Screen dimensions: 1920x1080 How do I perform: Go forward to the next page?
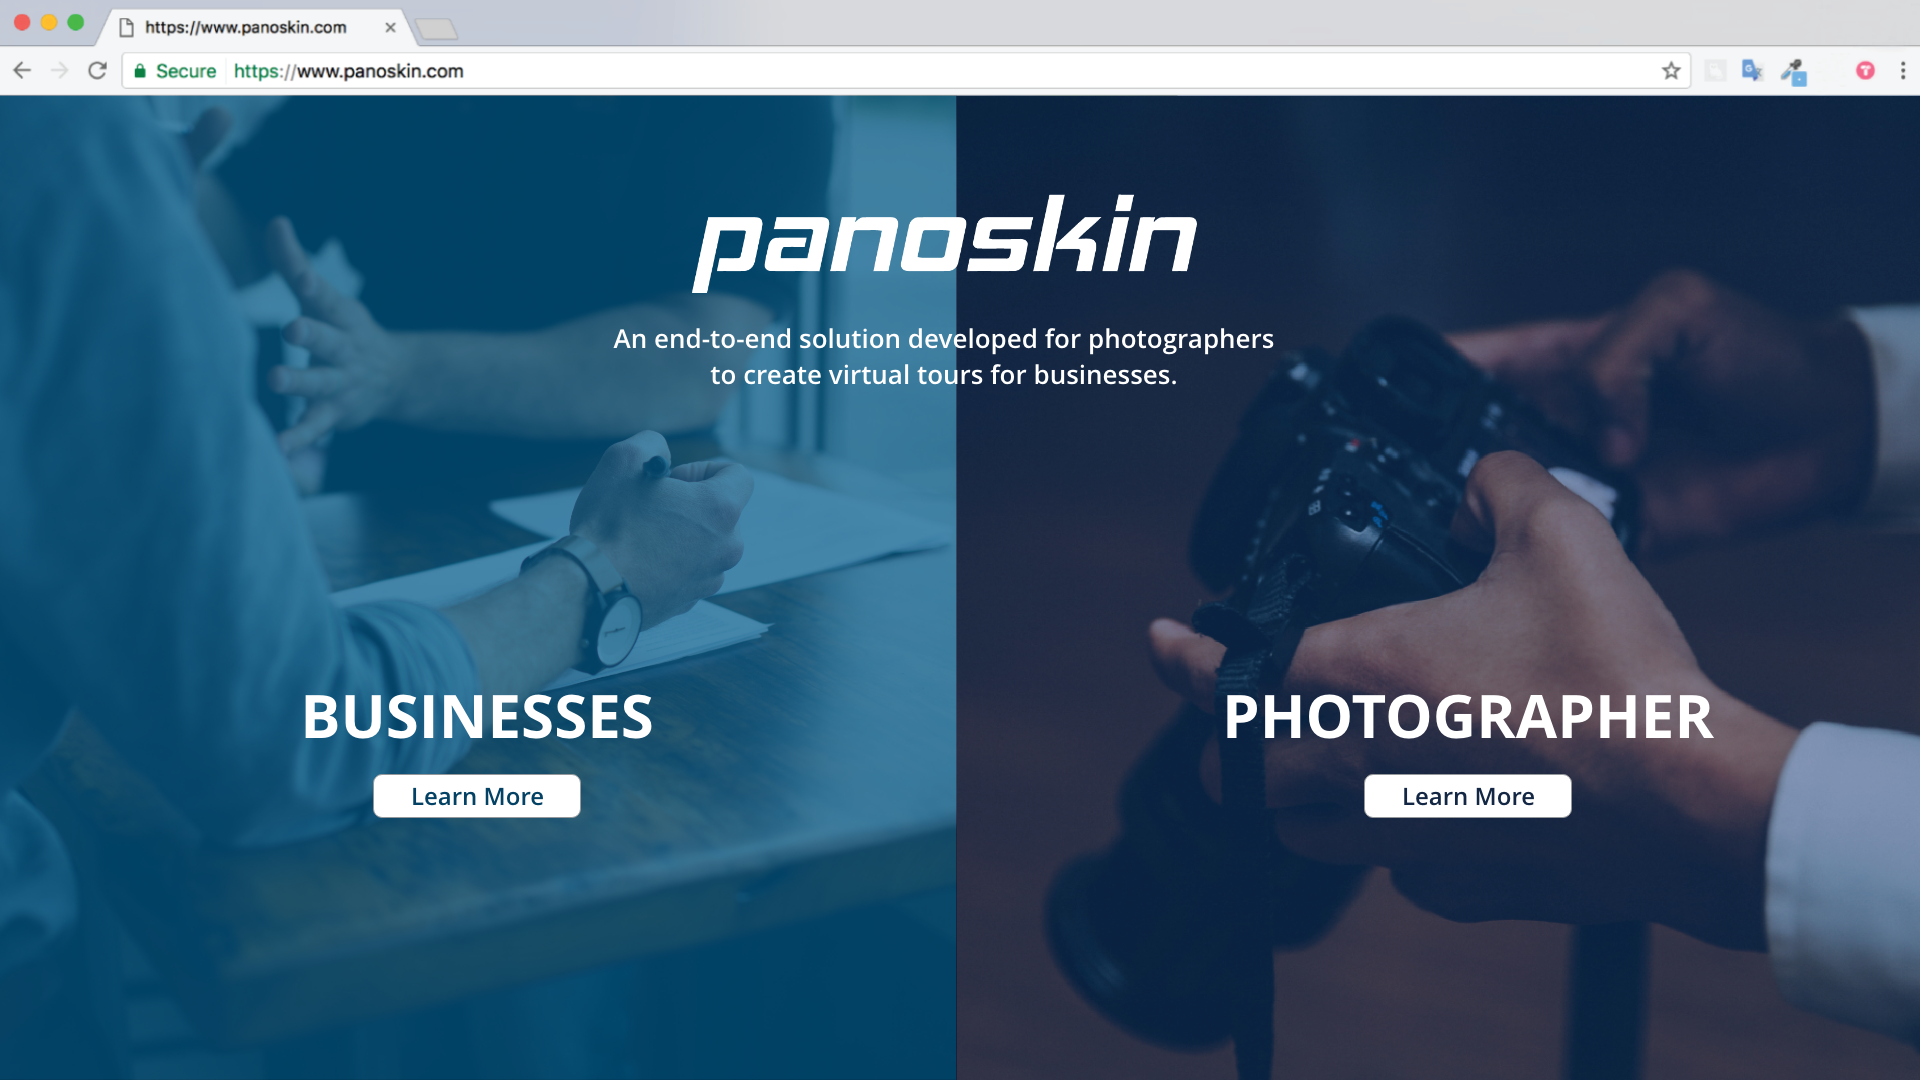click(59, 71)
